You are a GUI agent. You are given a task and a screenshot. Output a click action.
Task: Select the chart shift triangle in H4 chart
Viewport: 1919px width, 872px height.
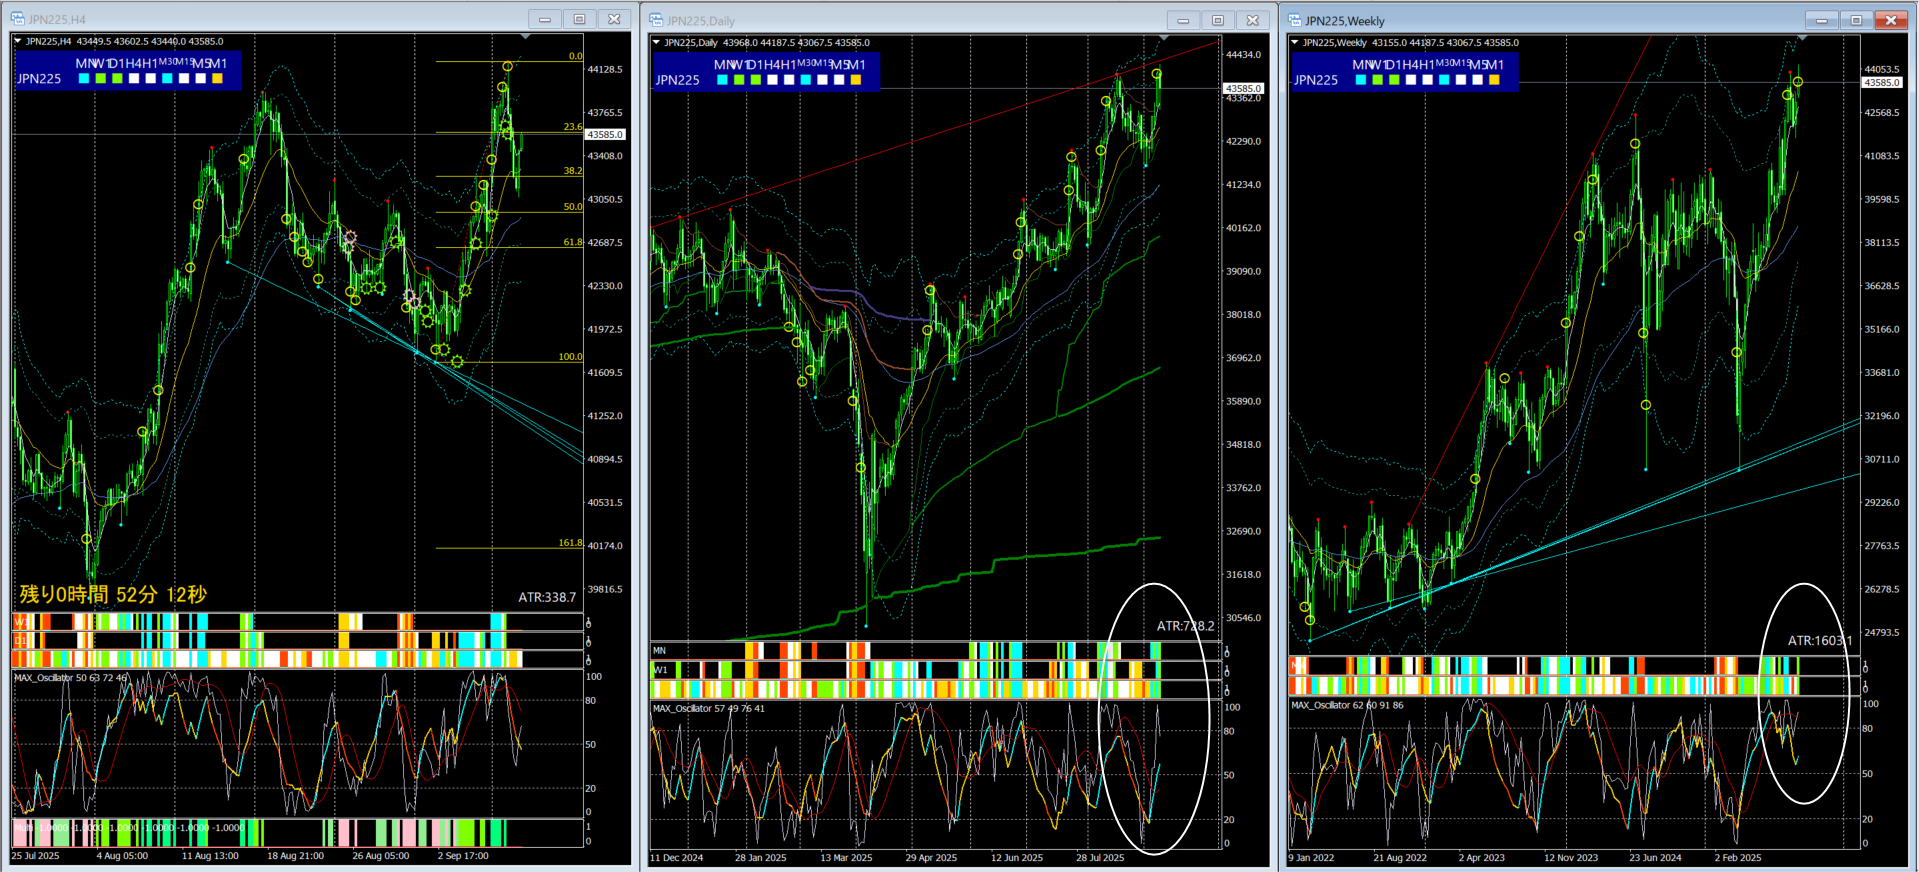click(x=525, y=37)
